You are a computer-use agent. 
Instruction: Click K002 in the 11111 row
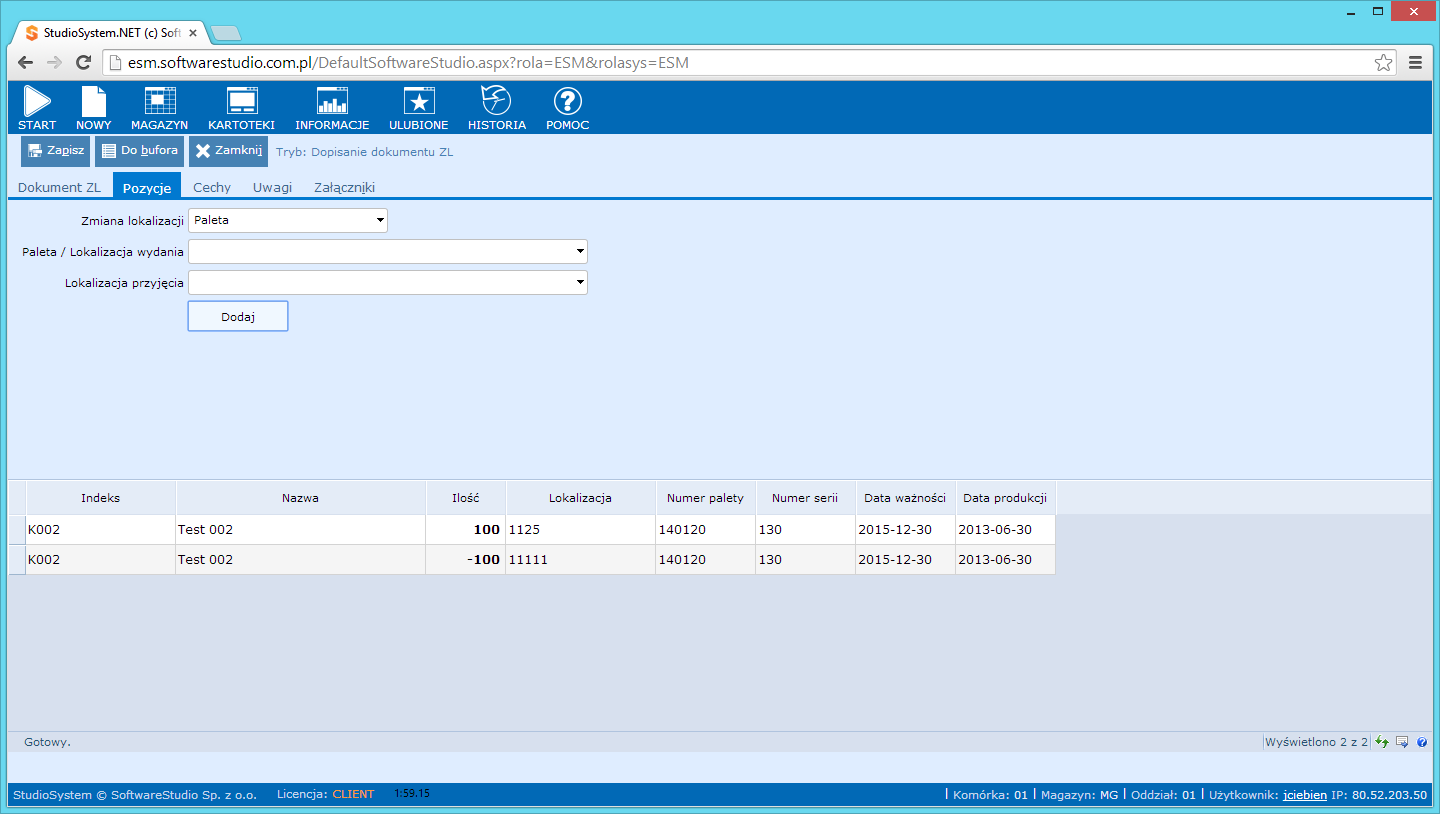[x=101, y=560]
